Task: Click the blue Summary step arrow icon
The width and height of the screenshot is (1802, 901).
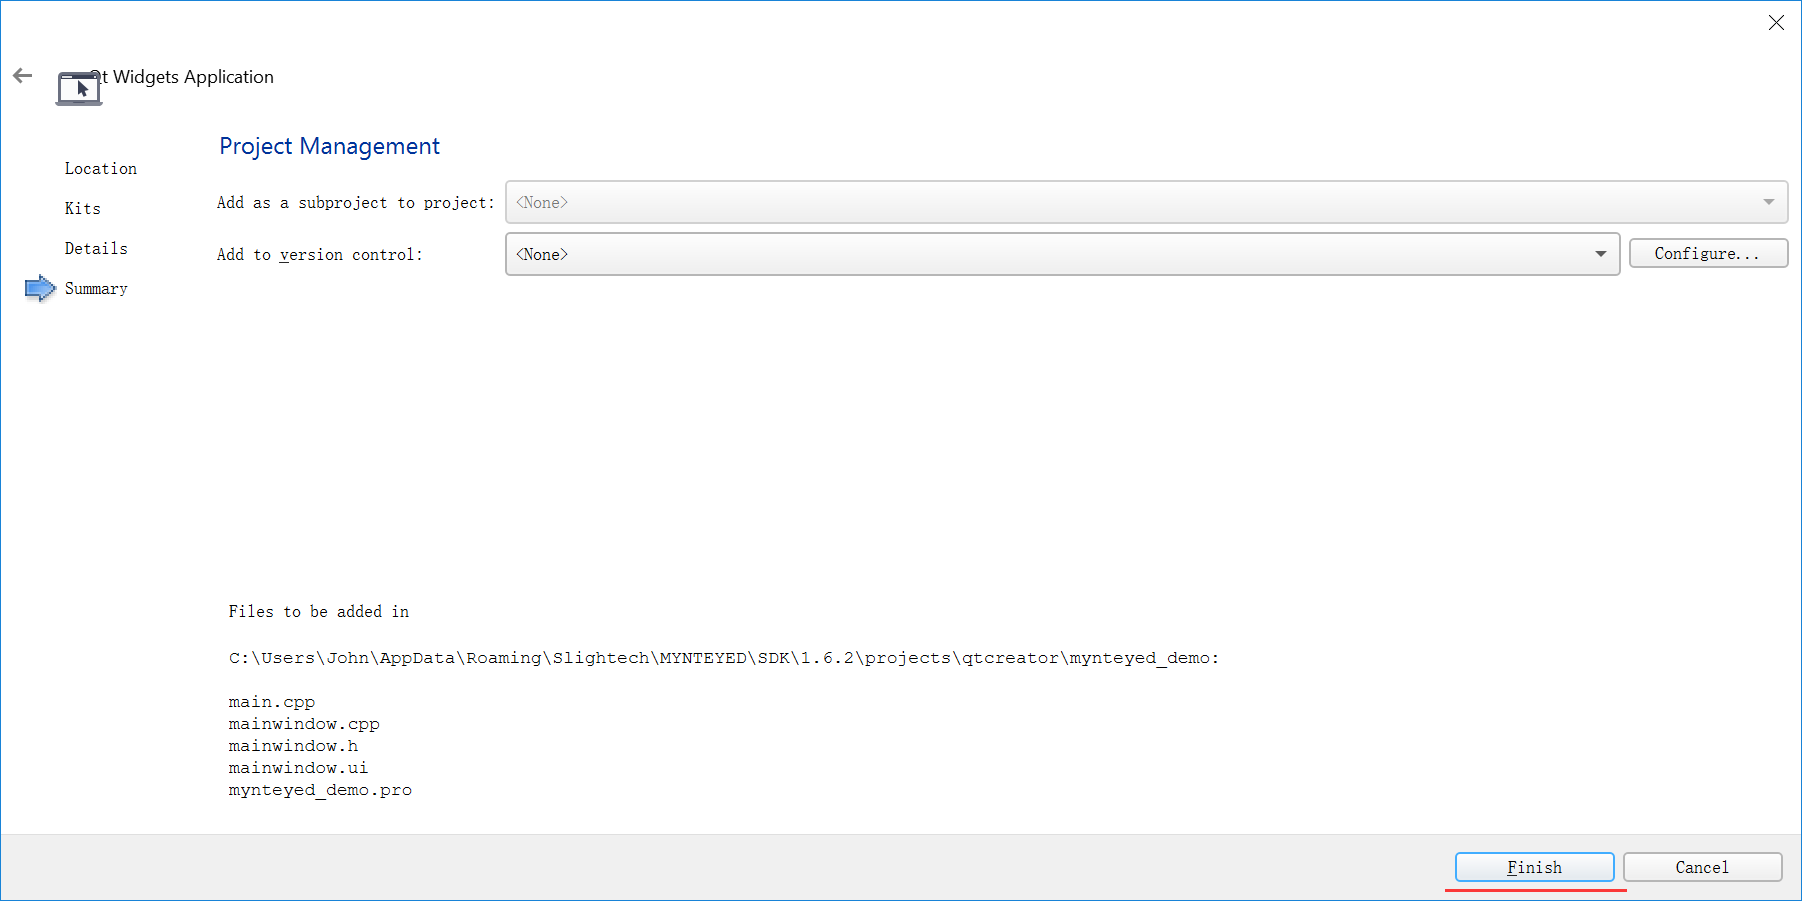Action: coord(40,288)
